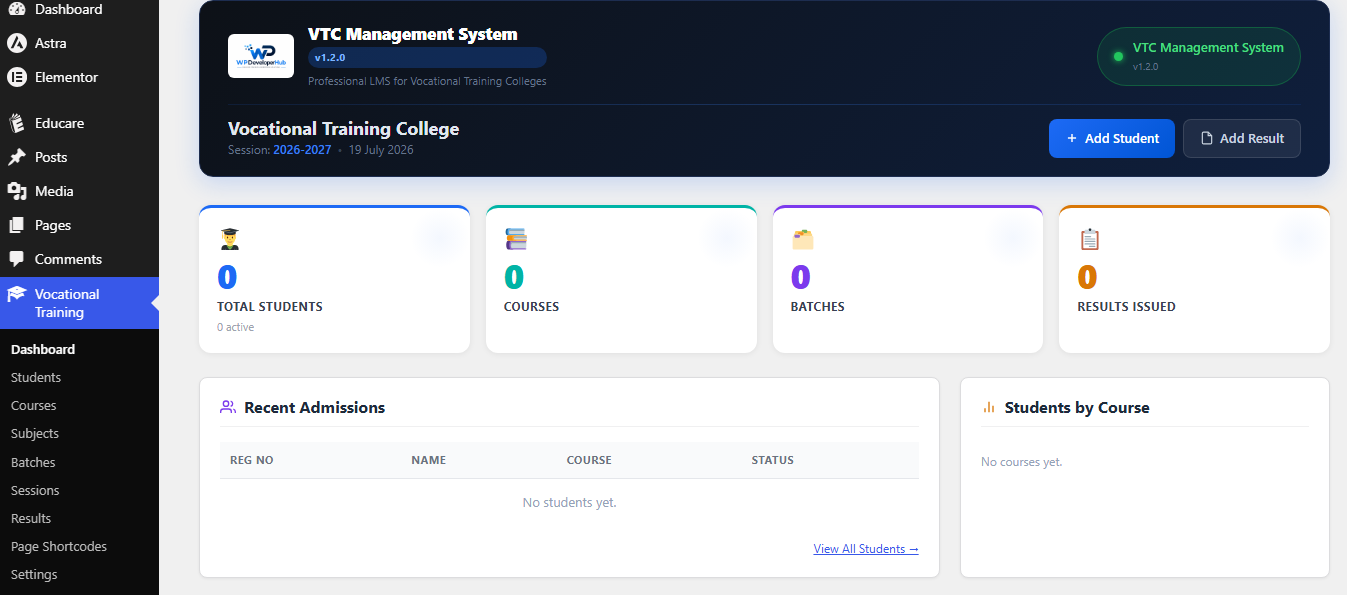Click the people icon beside Recent Admissions
1347x595 pixels.
(x=228, y=407)
